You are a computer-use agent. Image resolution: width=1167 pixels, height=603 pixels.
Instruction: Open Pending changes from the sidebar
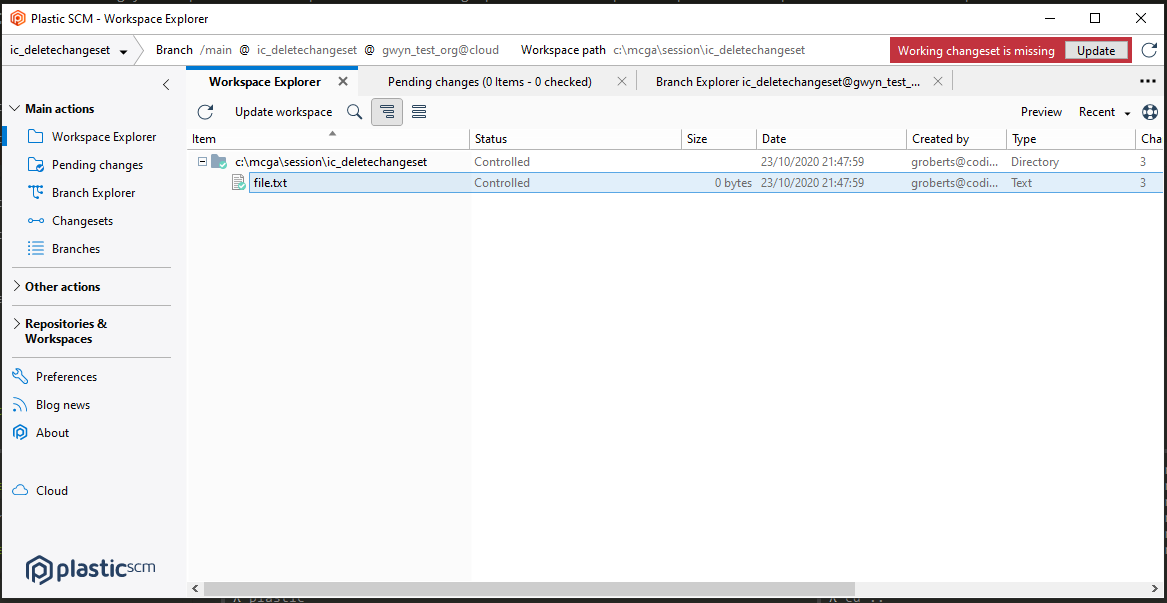click(35, 164)
